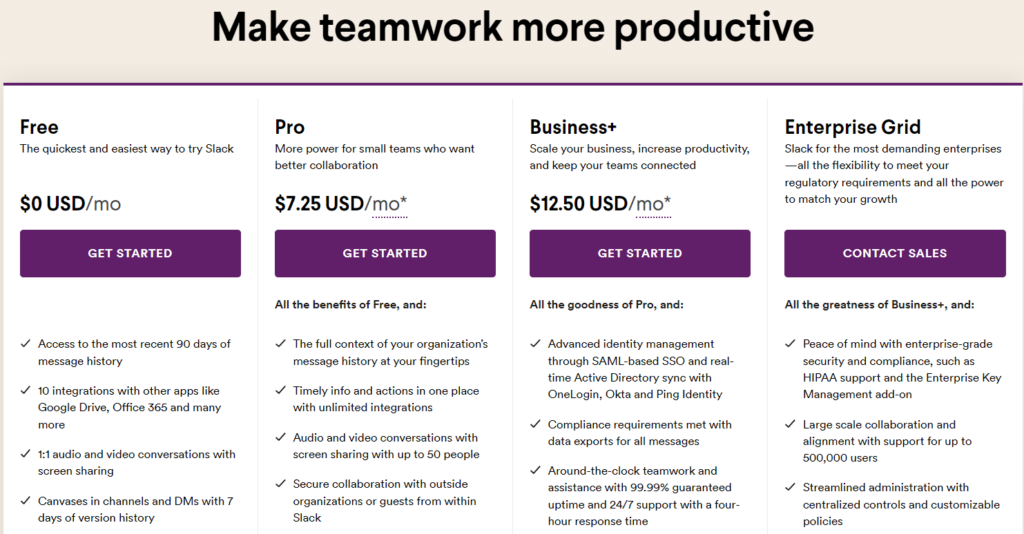Click checkmark beside 50 people screen sharing
The width and height of the screenshot is (1024, 534).
[280, 437]
